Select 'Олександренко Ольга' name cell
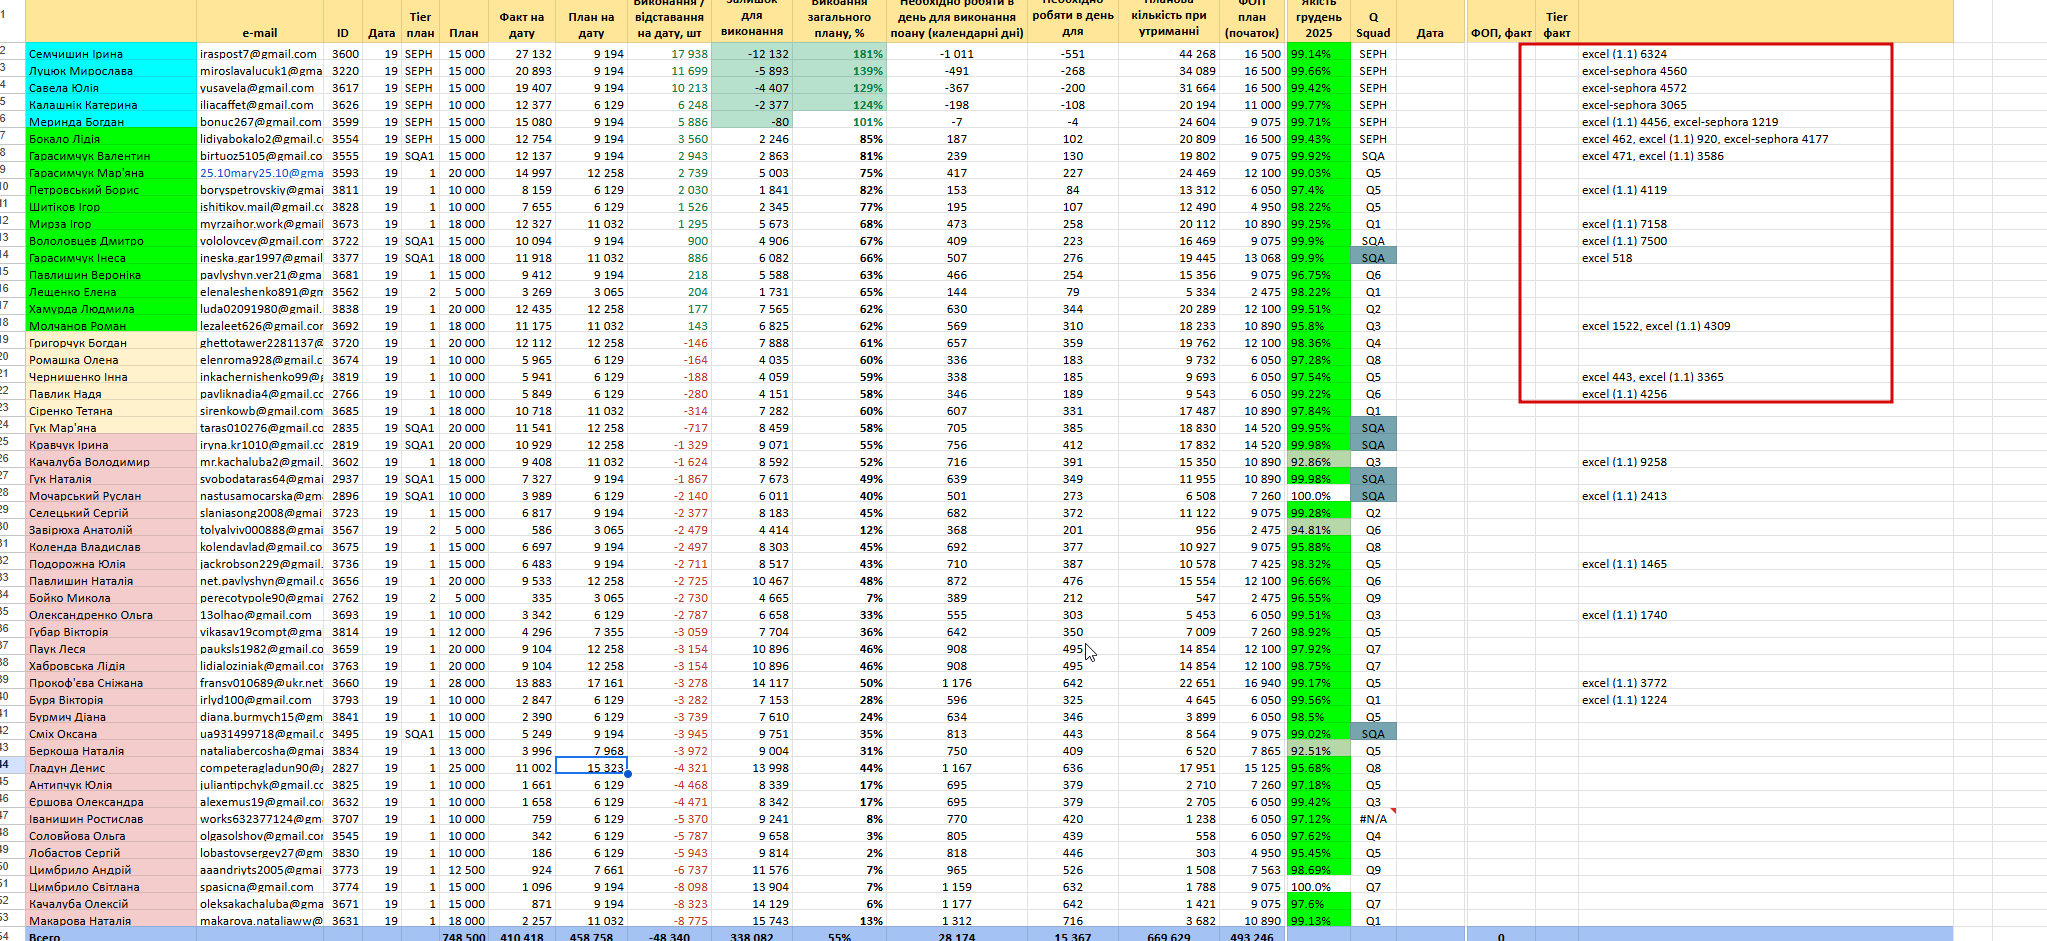Image resolution: width=2047 pixels, height=941 pixels. (x=110, y=615)
